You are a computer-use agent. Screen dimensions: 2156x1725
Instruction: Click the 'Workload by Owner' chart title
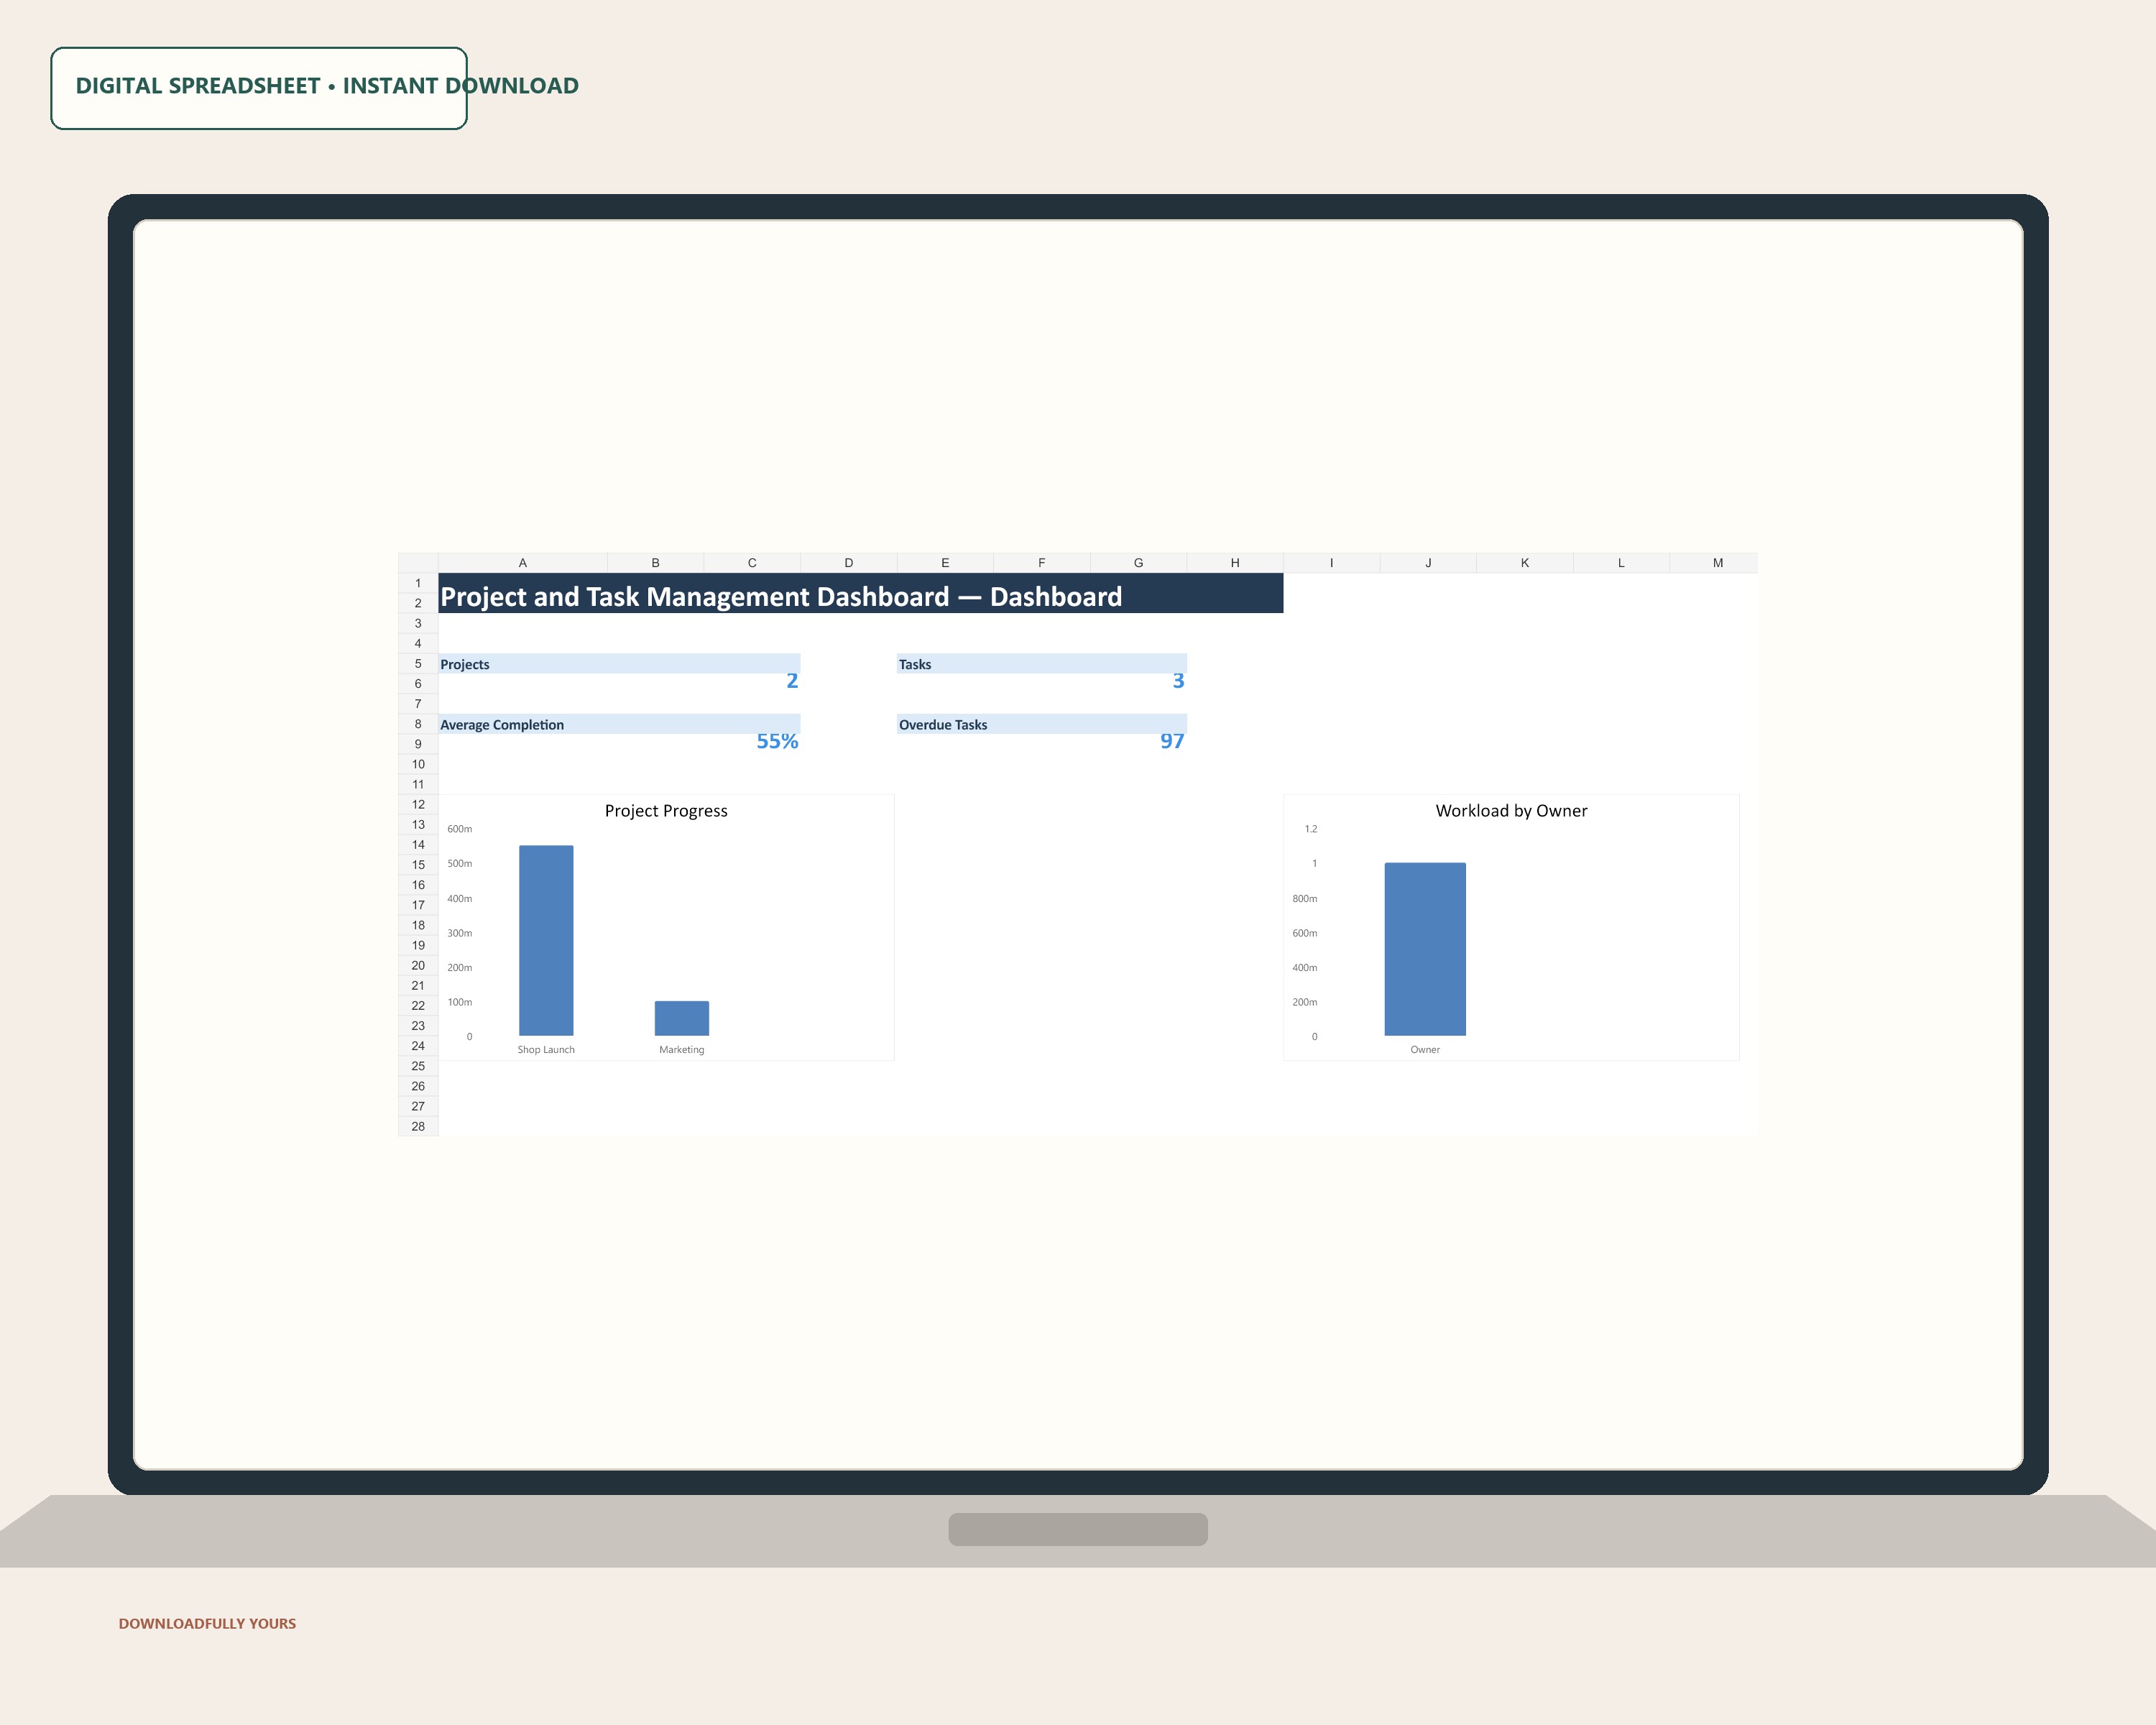pos(1511,811)
